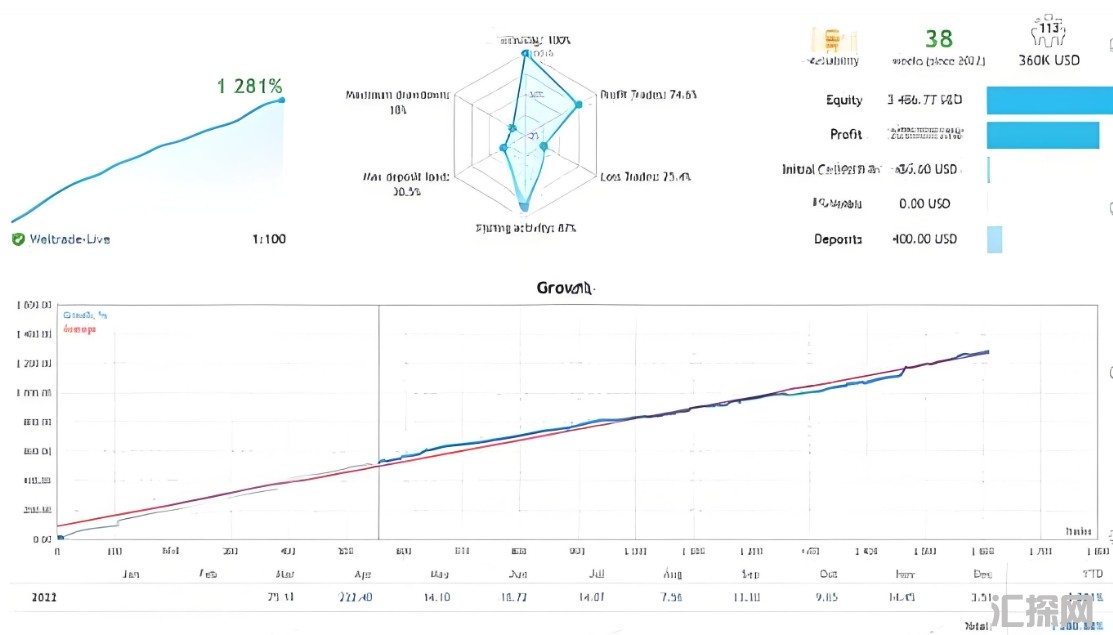Click the blue Profit bar
Screen dimensions: 1113x635
[x=1043, y=135]
